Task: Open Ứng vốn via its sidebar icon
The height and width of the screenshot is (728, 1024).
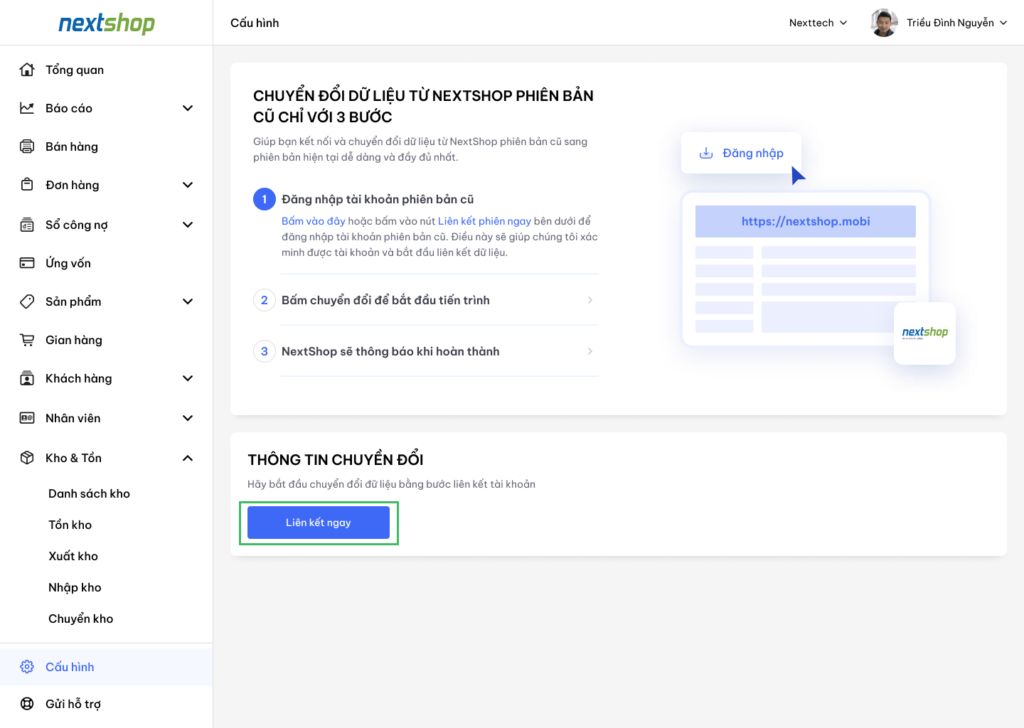Action: [x=26, y=262]
